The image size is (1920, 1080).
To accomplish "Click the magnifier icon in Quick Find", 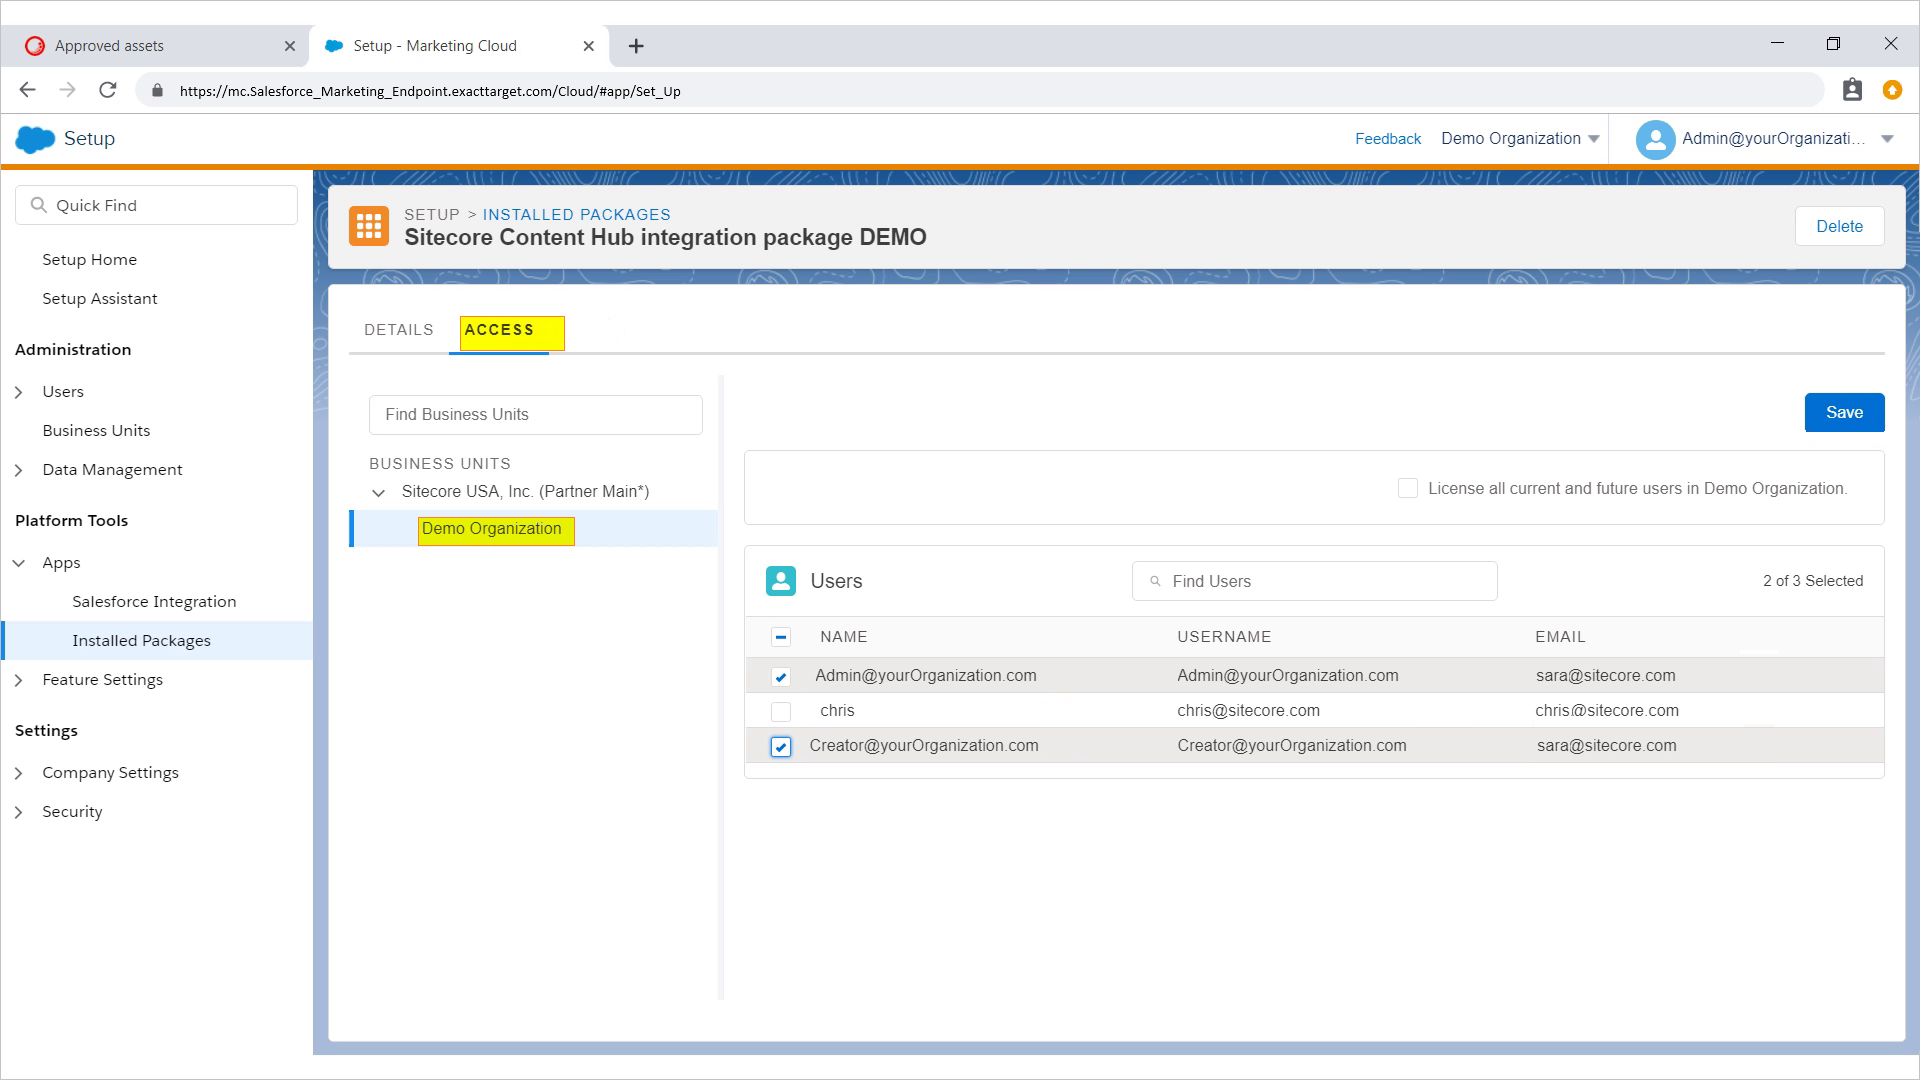I will 39,205.
